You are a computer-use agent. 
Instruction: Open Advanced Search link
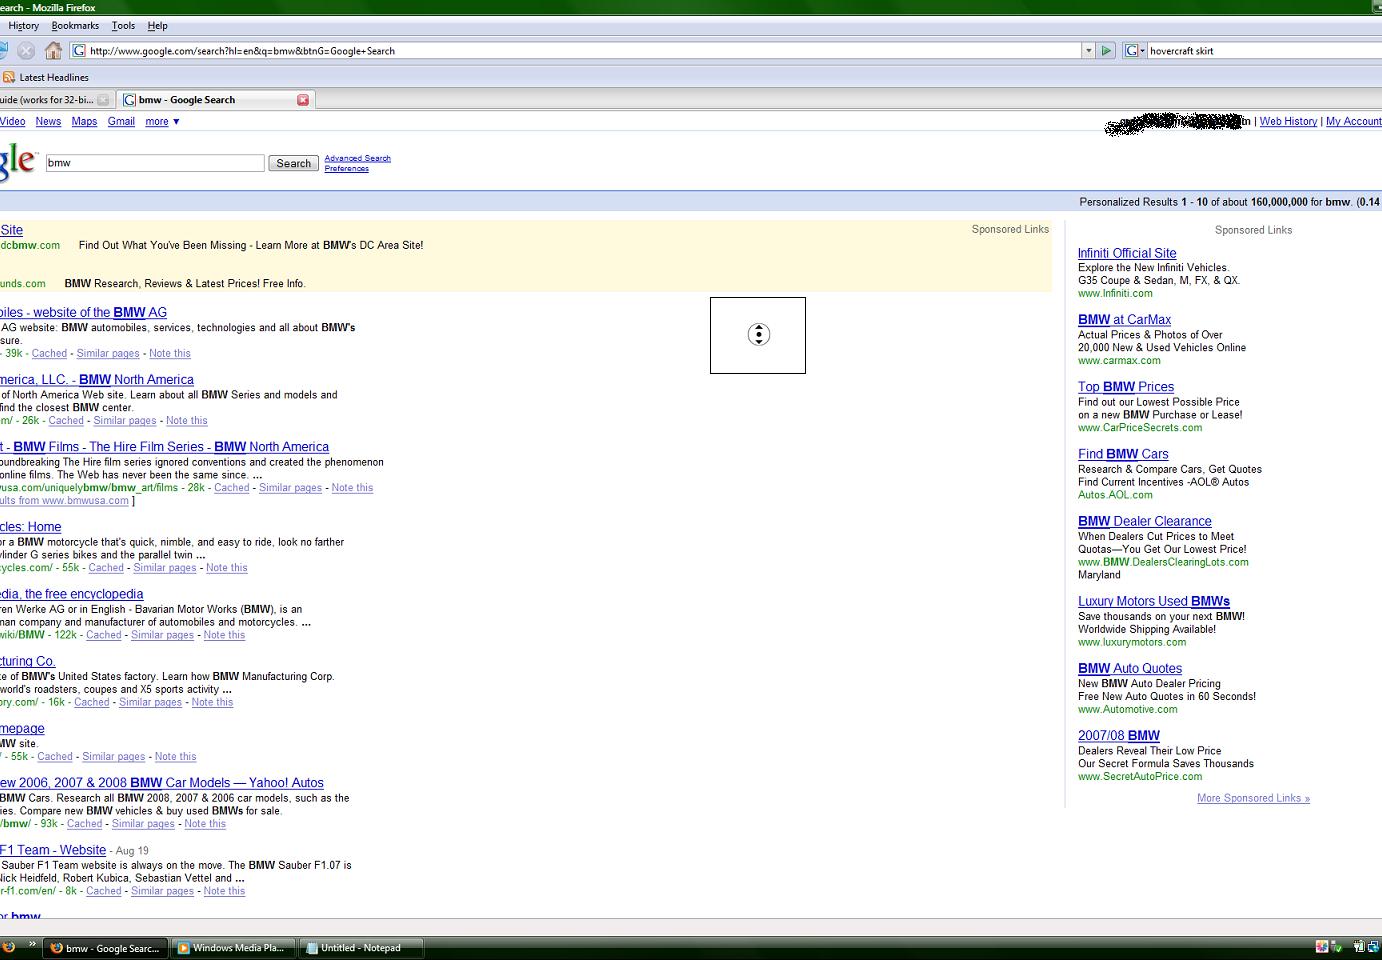click(x=357, y=158)
